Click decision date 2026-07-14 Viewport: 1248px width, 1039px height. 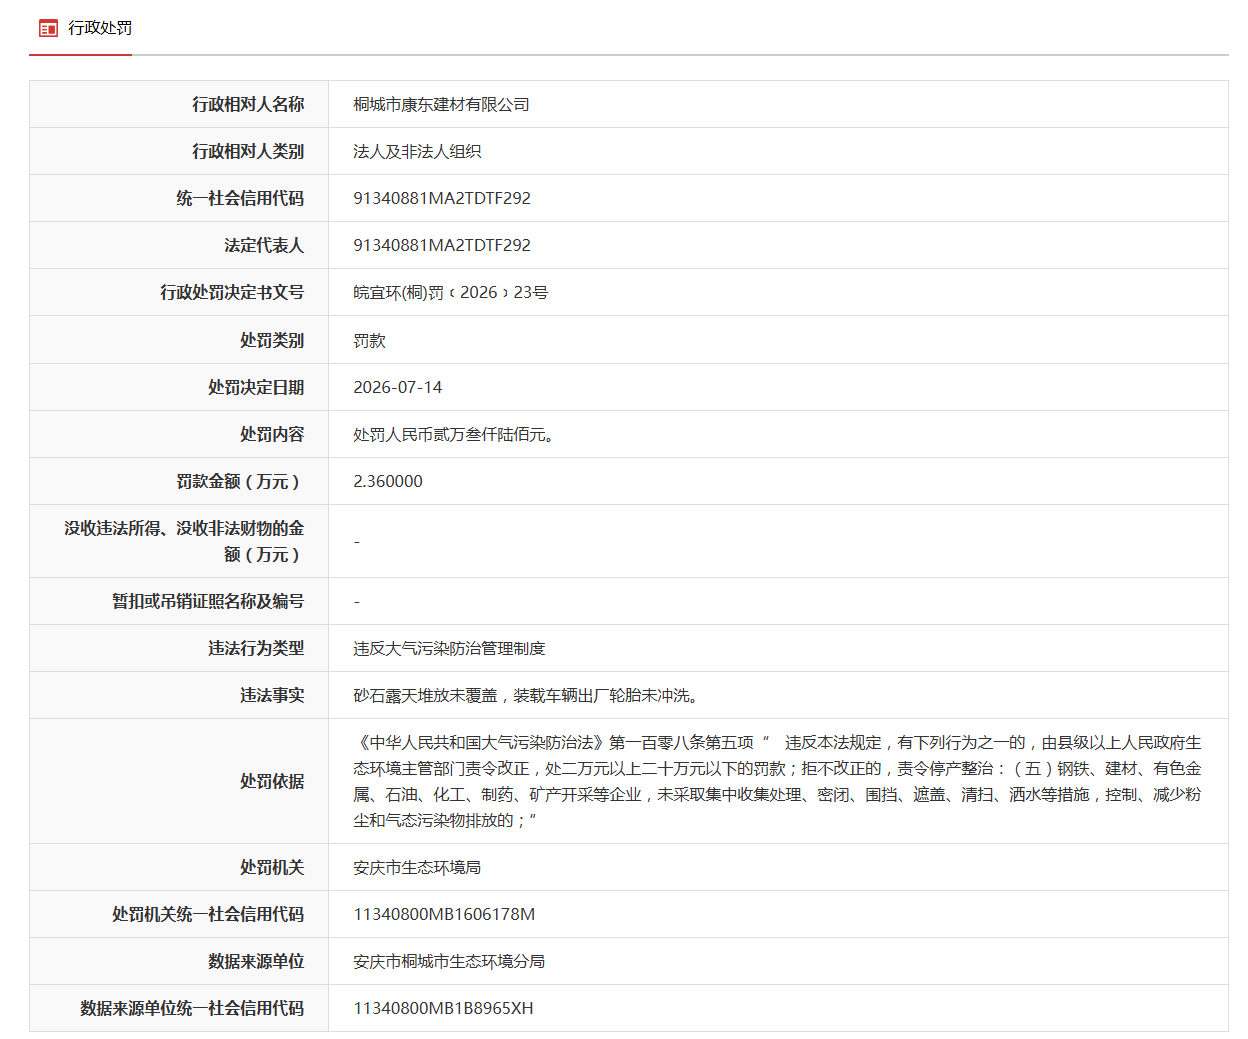[397, 387]
